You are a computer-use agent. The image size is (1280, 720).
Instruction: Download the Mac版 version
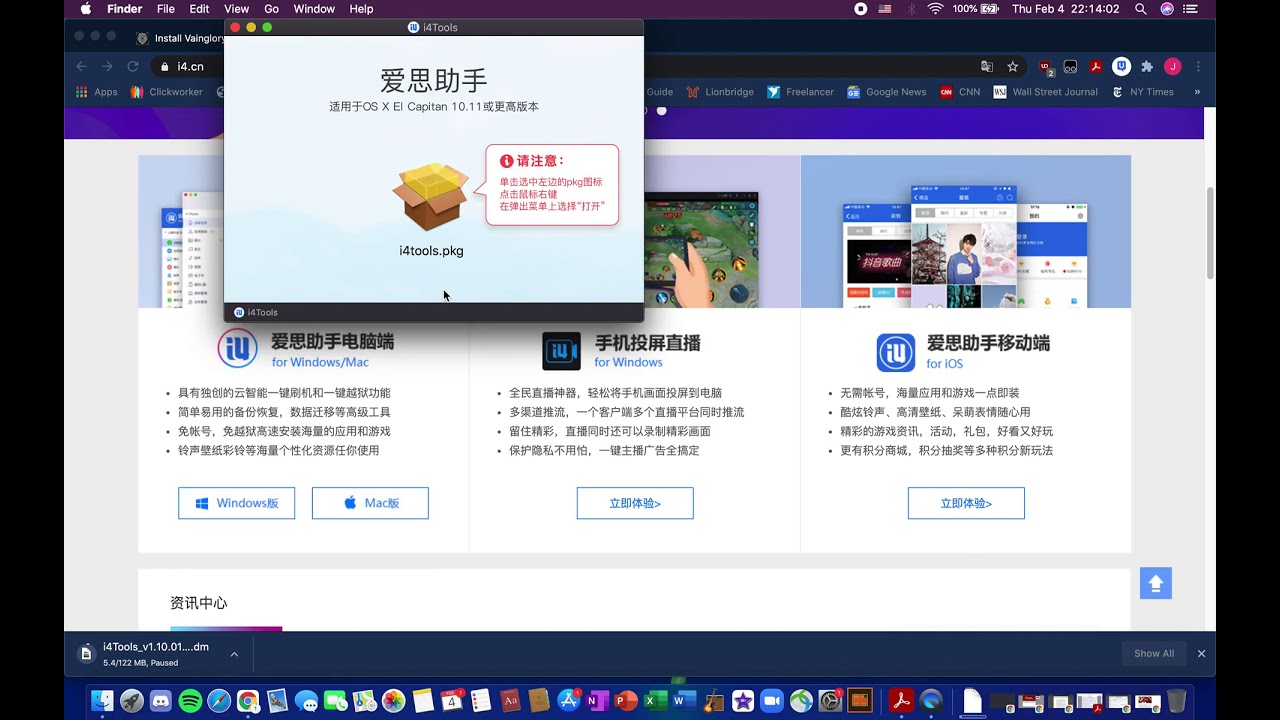coord(370,503)
